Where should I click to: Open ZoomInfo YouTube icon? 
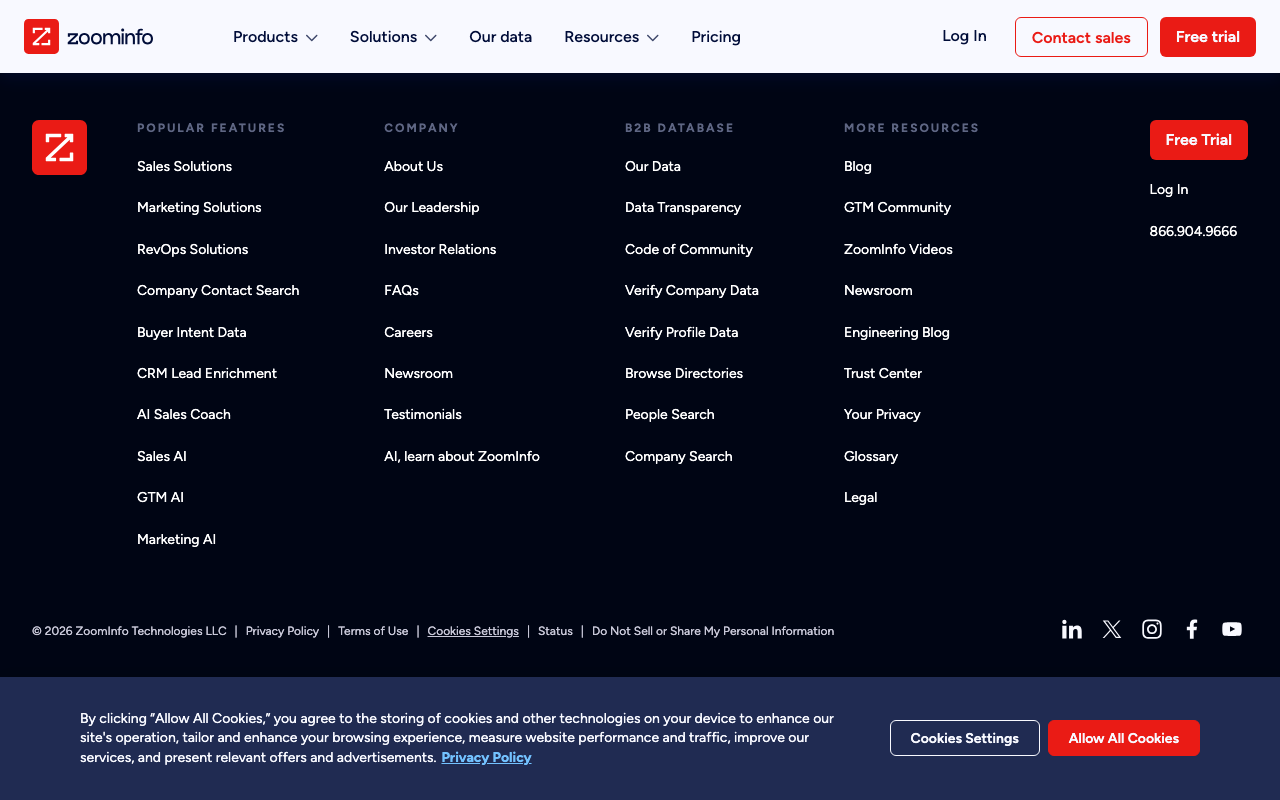click(x=1232, y=629)
